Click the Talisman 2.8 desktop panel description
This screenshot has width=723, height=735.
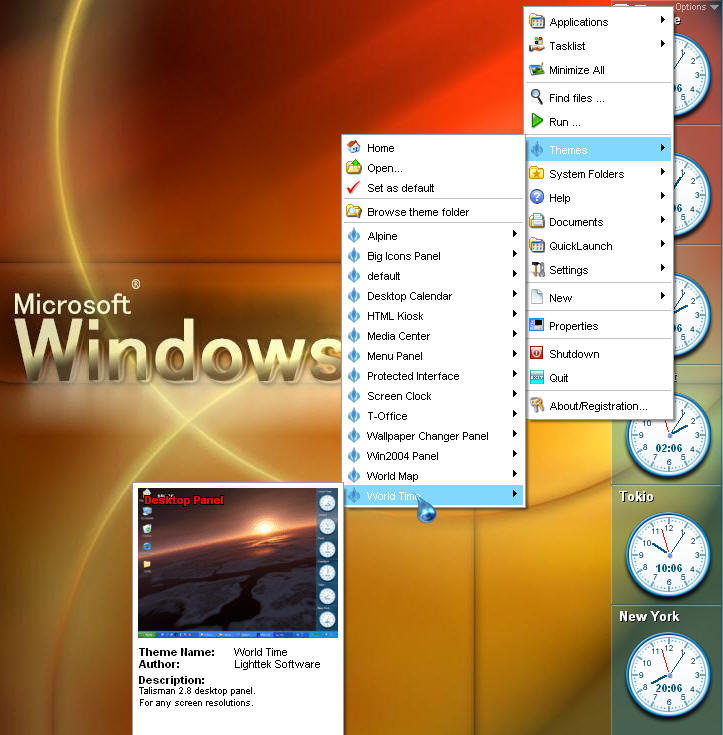click(x=197, y=691)
